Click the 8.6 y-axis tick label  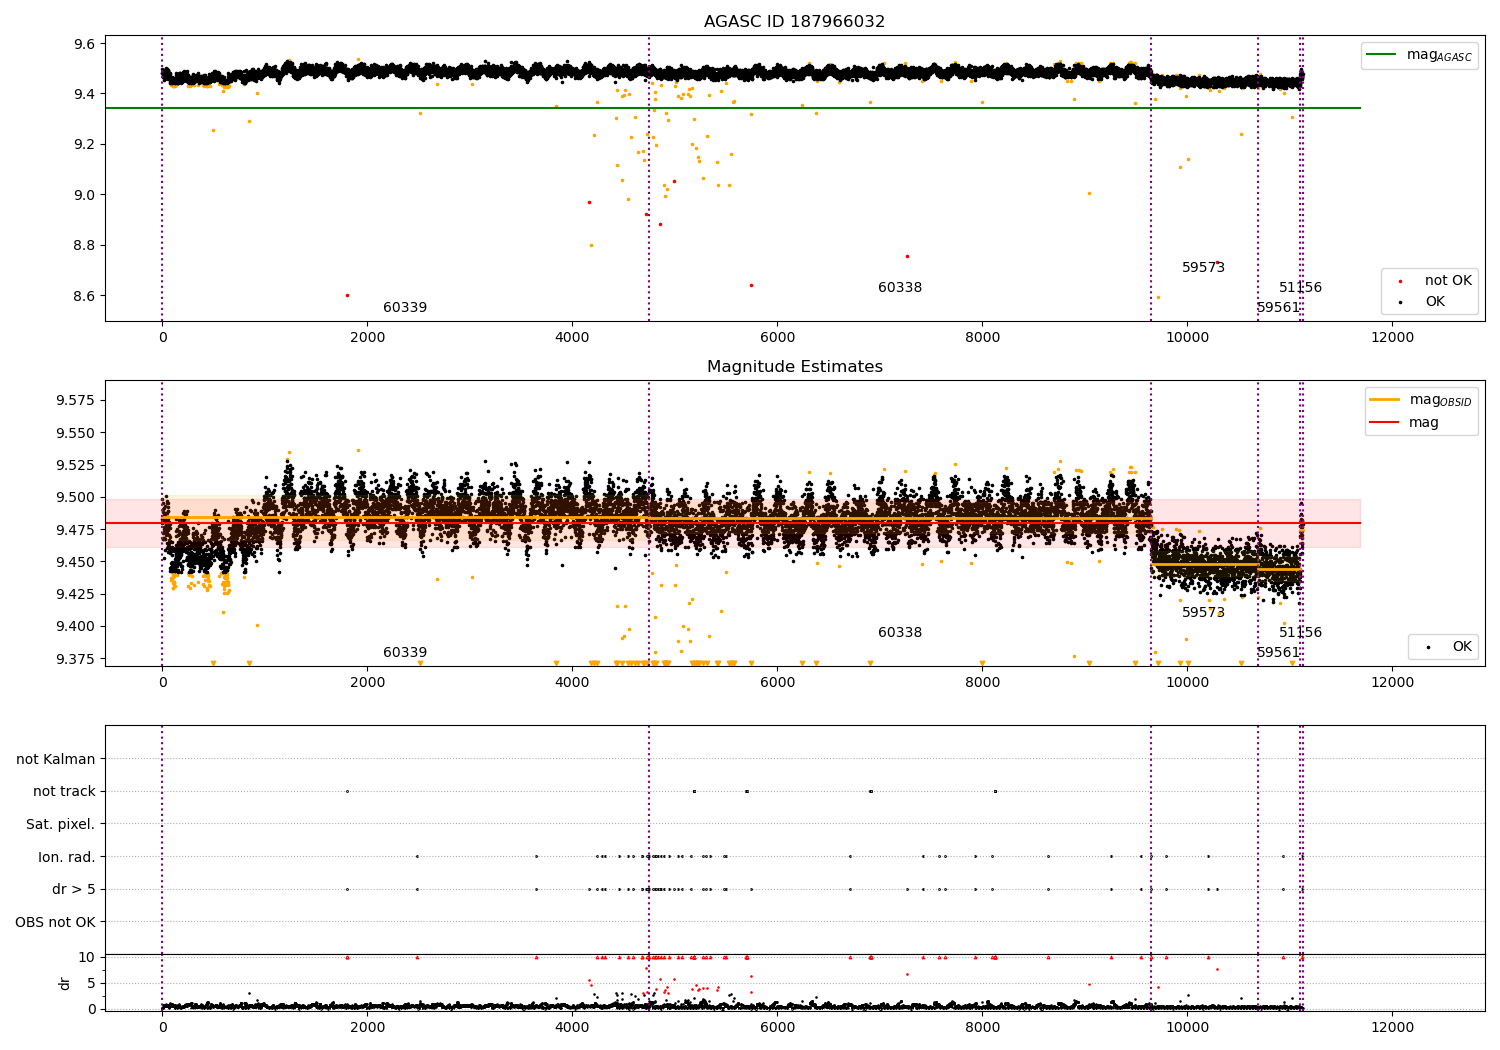click(x=83, y=296)
